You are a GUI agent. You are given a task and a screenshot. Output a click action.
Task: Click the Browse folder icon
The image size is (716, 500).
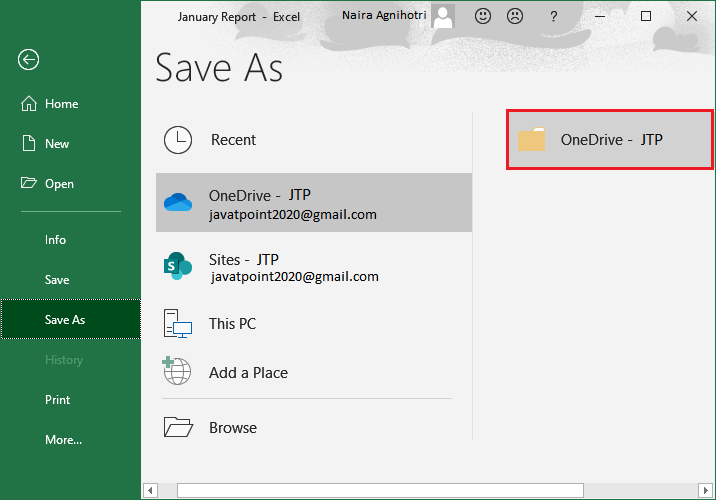[178, 428]
